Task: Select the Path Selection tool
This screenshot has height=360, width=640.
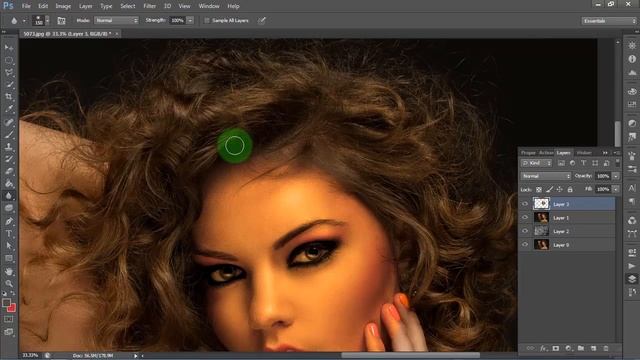Action: tap(9, 246)
